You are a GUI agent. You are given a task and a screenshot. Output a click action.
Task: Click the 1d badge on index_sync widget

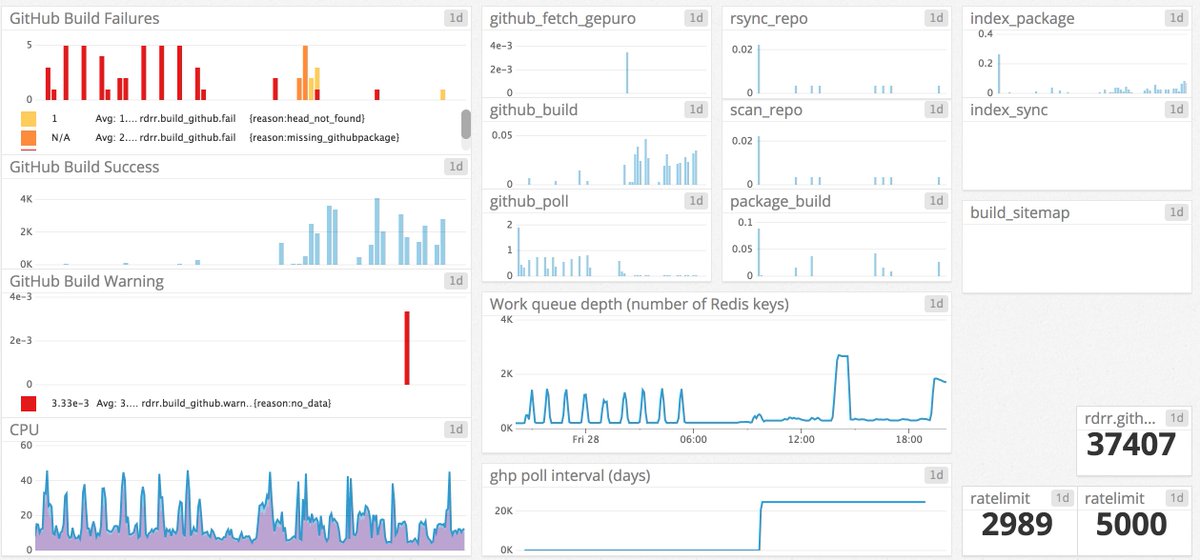pos(1176,109)
